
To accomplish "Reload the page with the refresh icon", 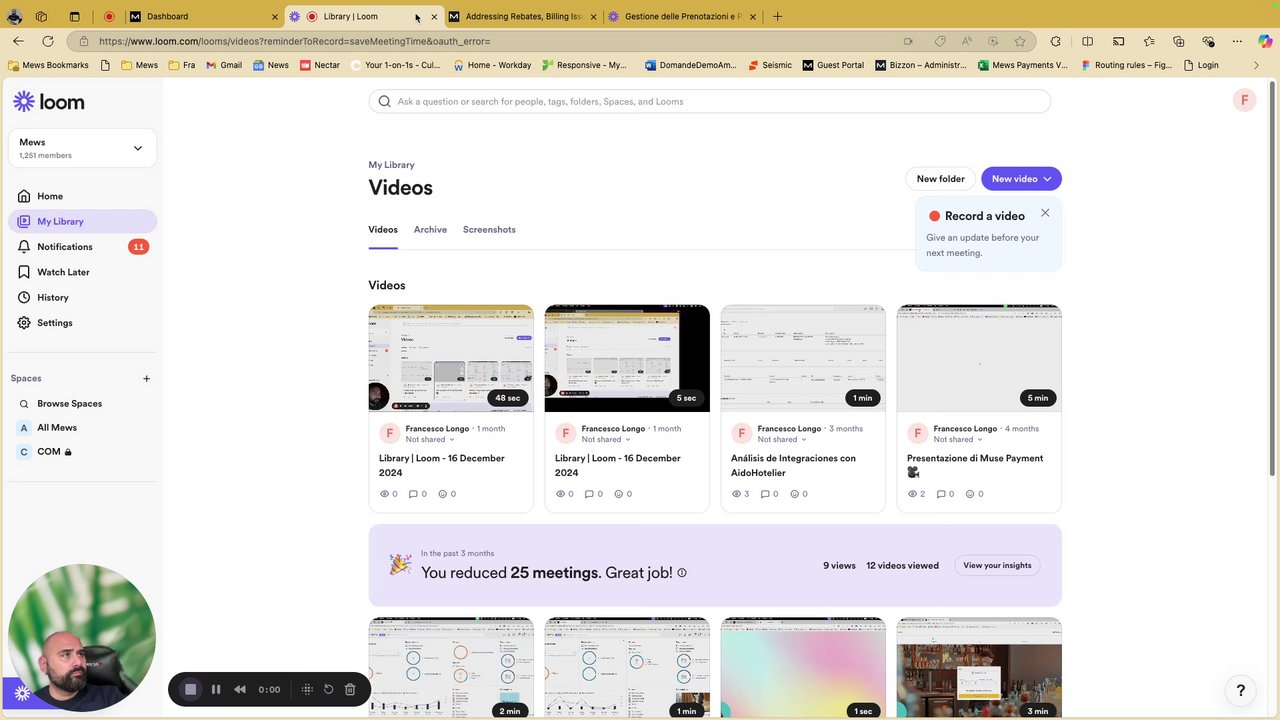I will pyautogui.click(x=47, y=41).
